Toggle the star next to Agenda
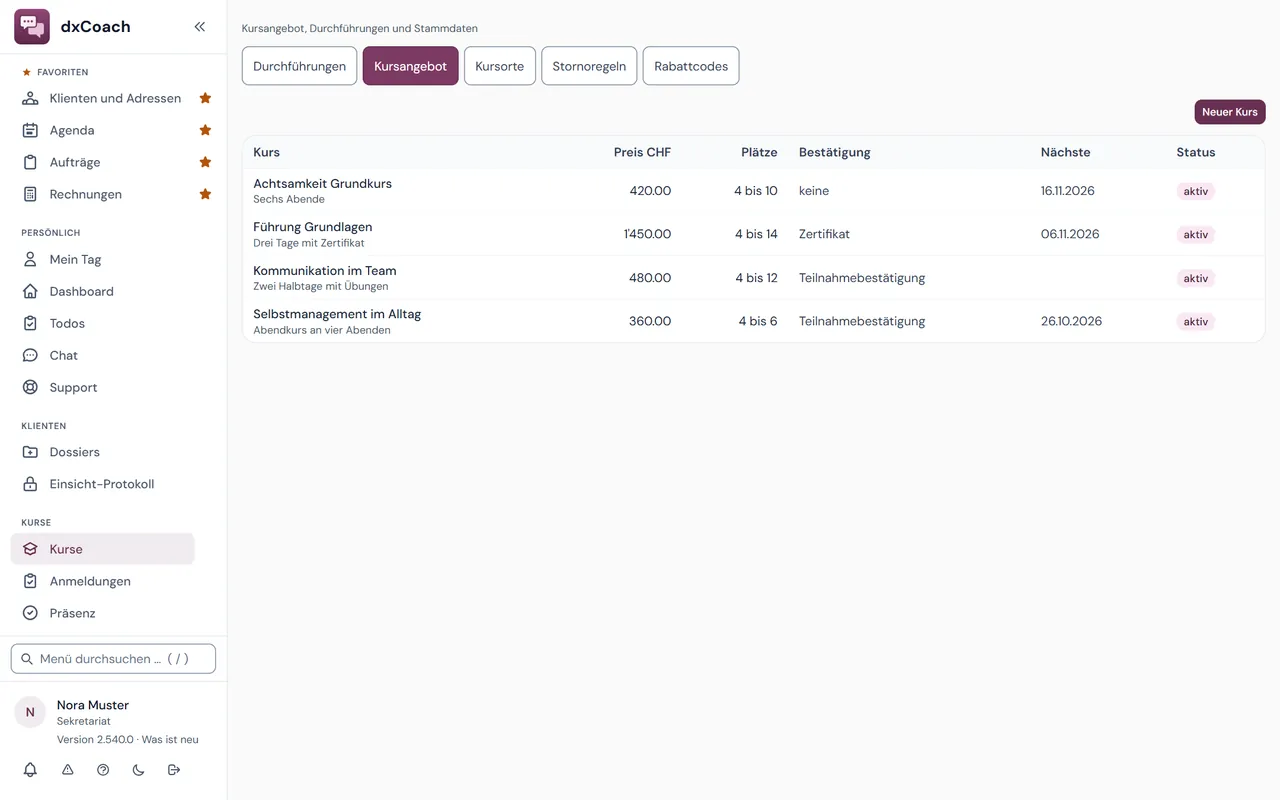 click(x=205, y=130)
